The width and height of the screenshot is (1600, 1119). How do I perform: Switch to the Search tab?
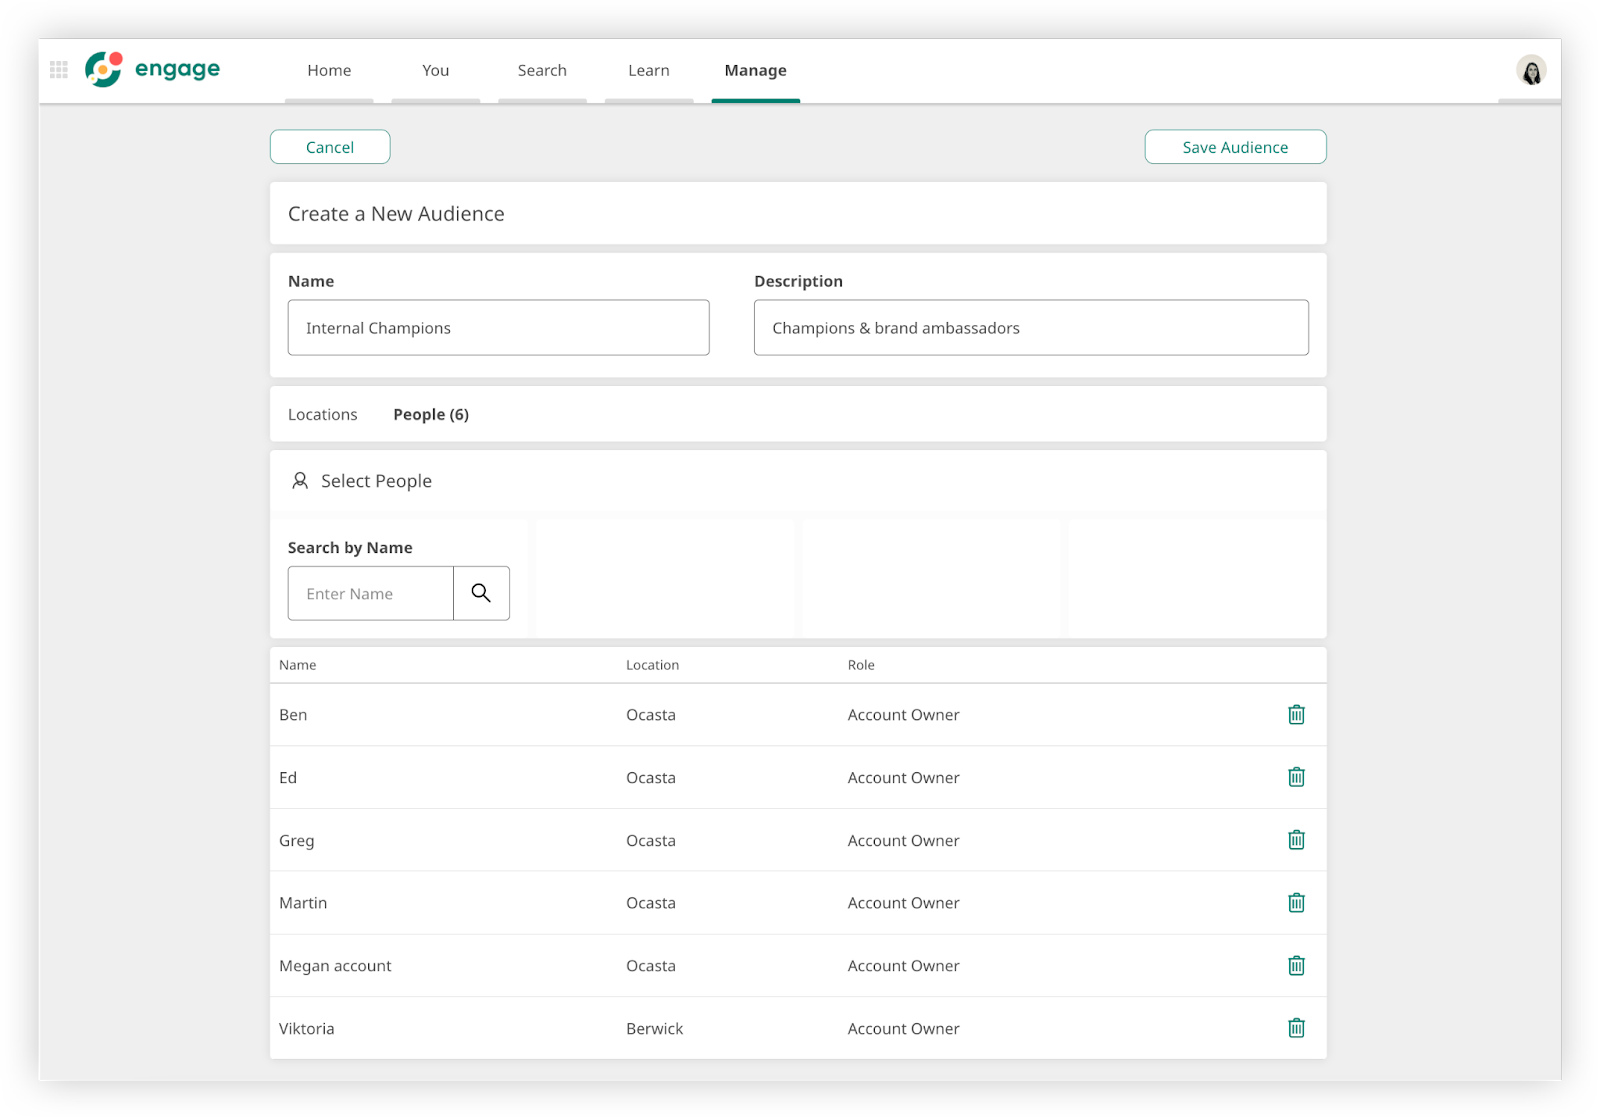pyautogui.click(x=542, y=70)
